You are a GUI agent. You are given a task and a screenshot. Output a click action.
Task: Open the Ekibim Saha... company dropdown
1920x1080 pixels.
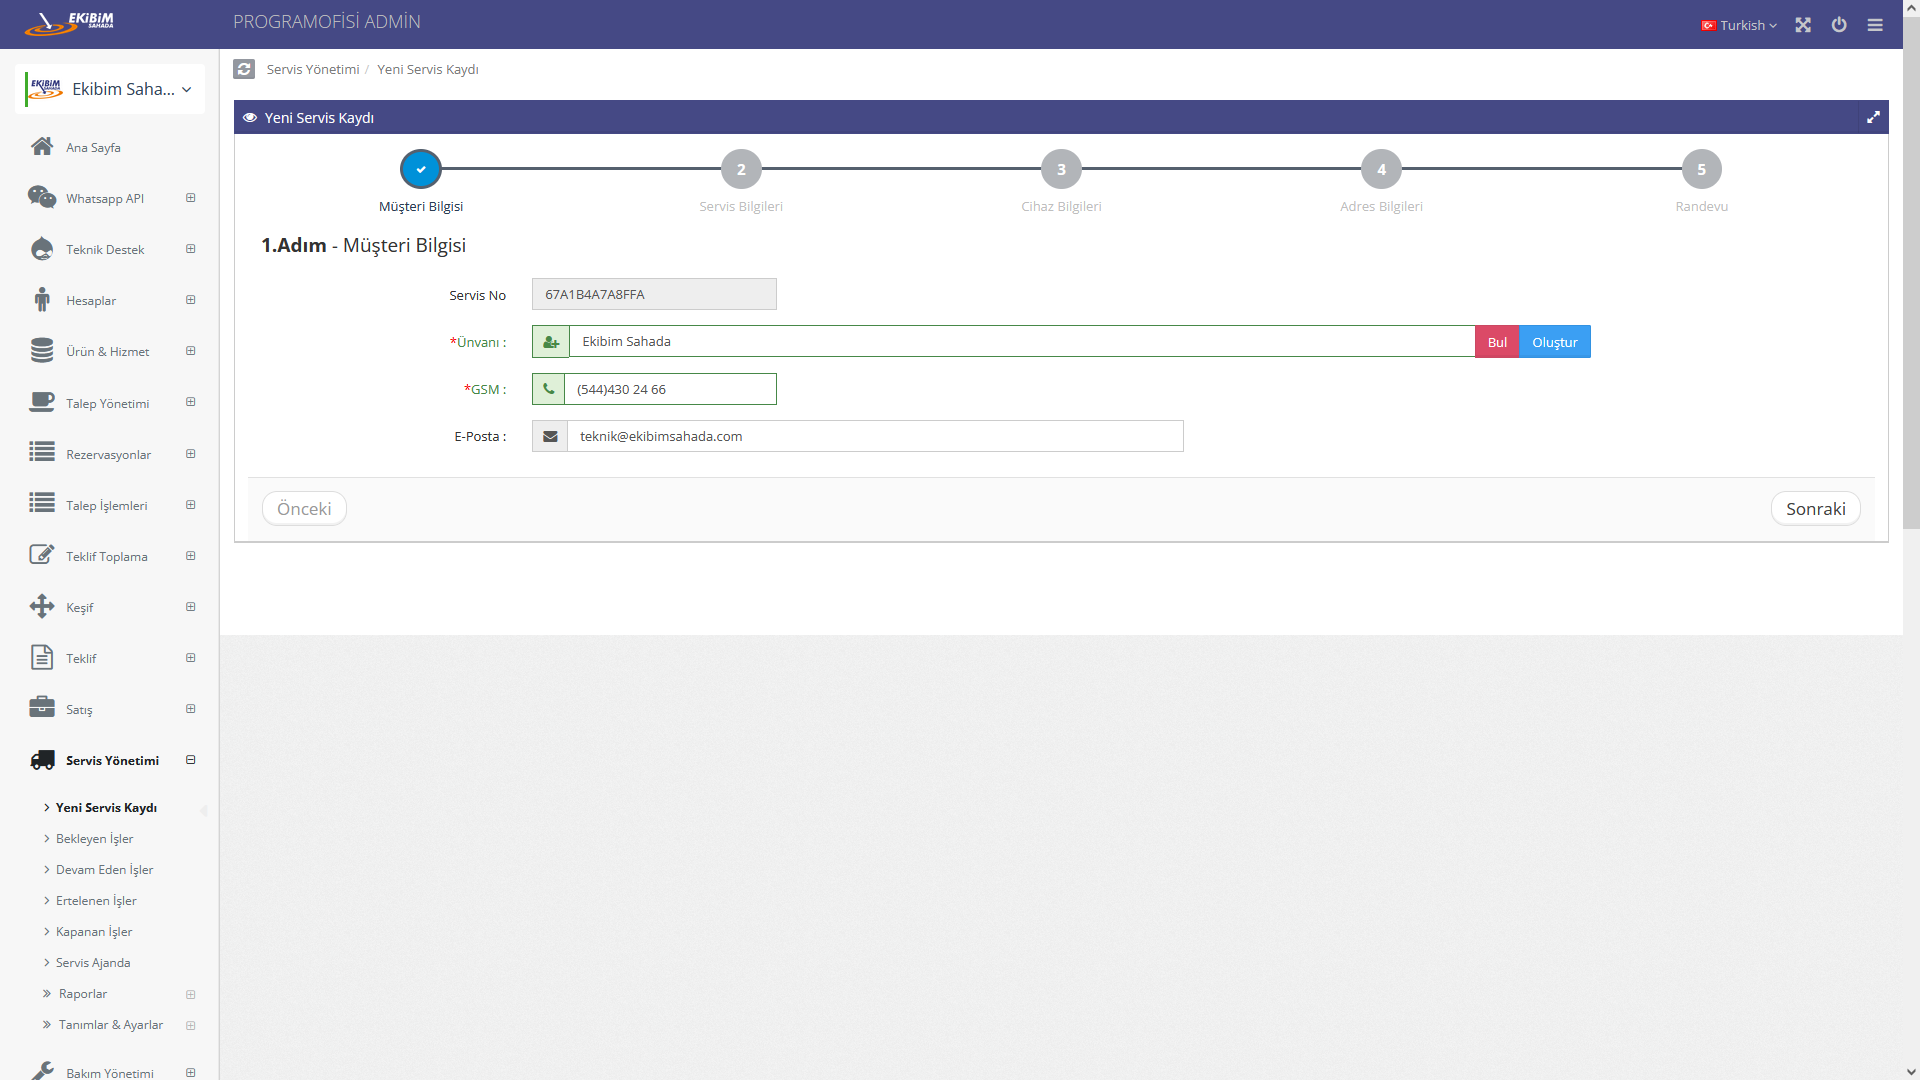pyautogui.click(x=112, y=89)
